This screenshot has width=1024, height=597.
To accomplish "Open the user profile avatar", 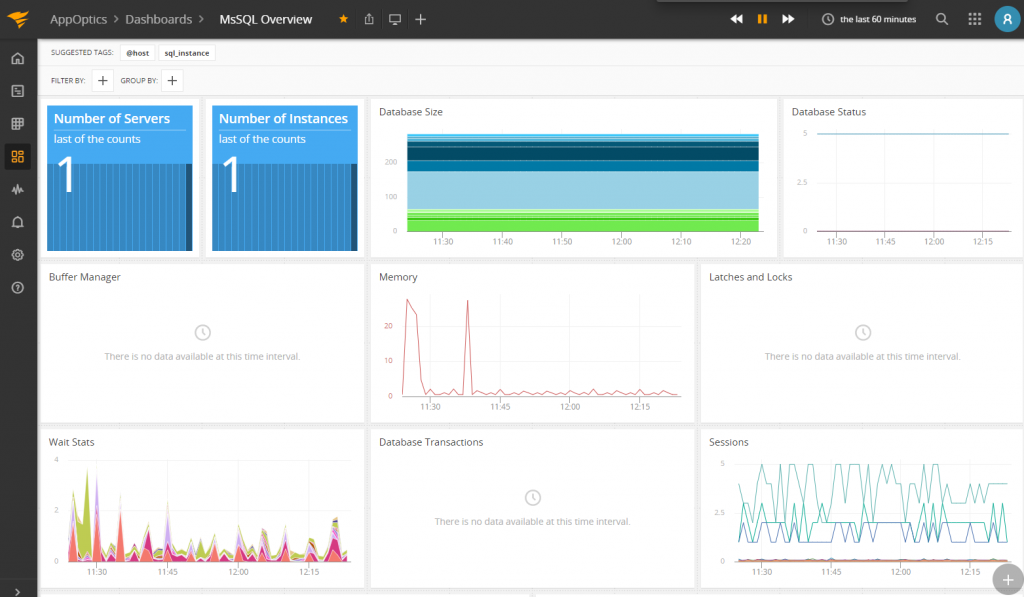I will click(1006, 19).
